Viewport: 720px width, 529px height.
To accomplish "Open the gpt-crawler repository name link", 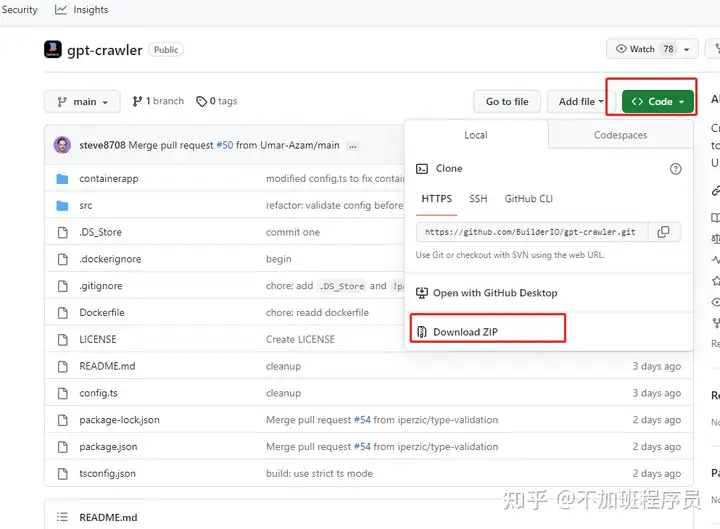I will click(x=105, y=50).
